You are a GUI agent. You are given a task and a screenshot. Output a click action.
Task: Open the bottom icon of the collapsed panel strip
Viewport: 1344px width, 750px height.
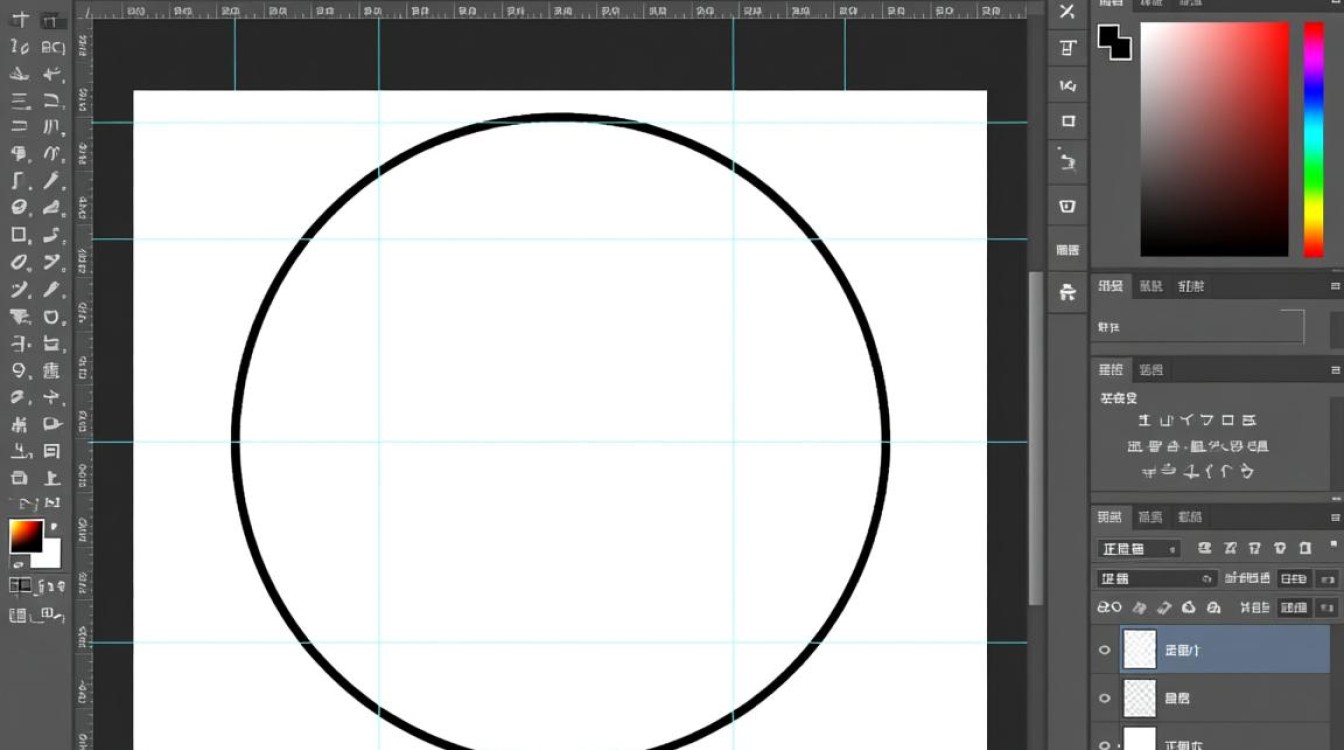1068,292
